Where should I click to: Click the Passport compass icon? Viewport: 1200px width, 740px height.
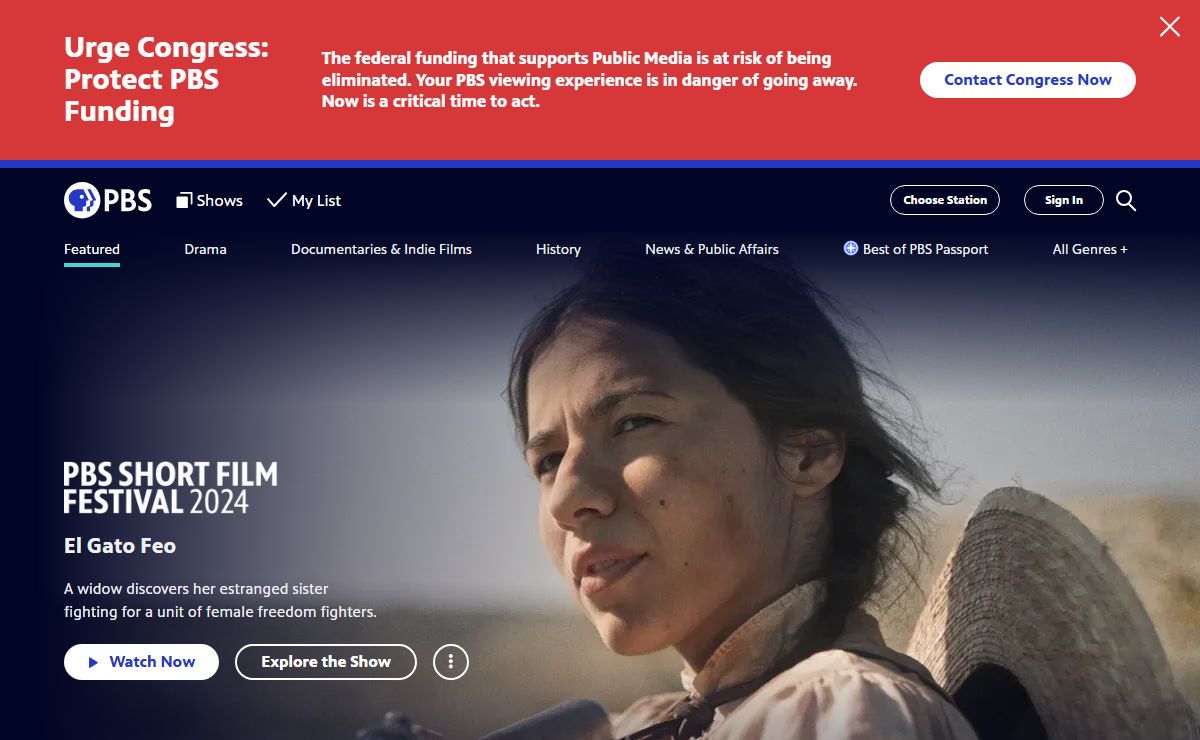point(851,249)
